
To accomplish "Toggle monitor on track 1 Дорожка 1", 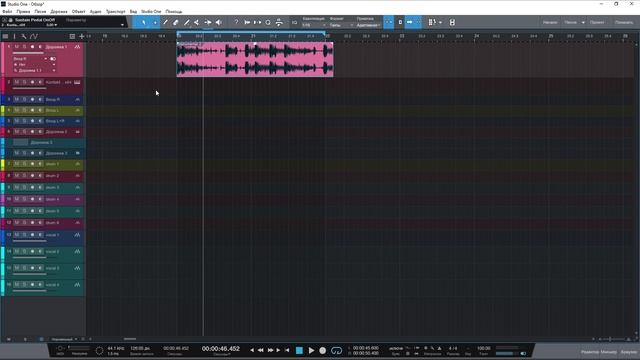I will pos(40,47).
